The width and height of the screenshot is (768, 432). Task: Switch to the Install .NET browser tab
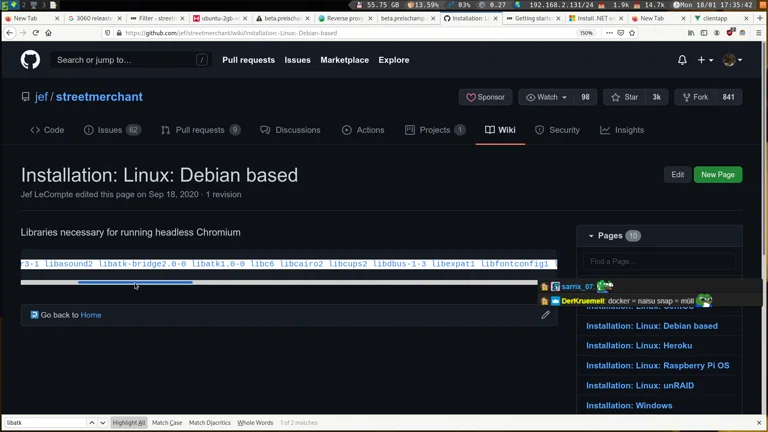tap(595, 18)
